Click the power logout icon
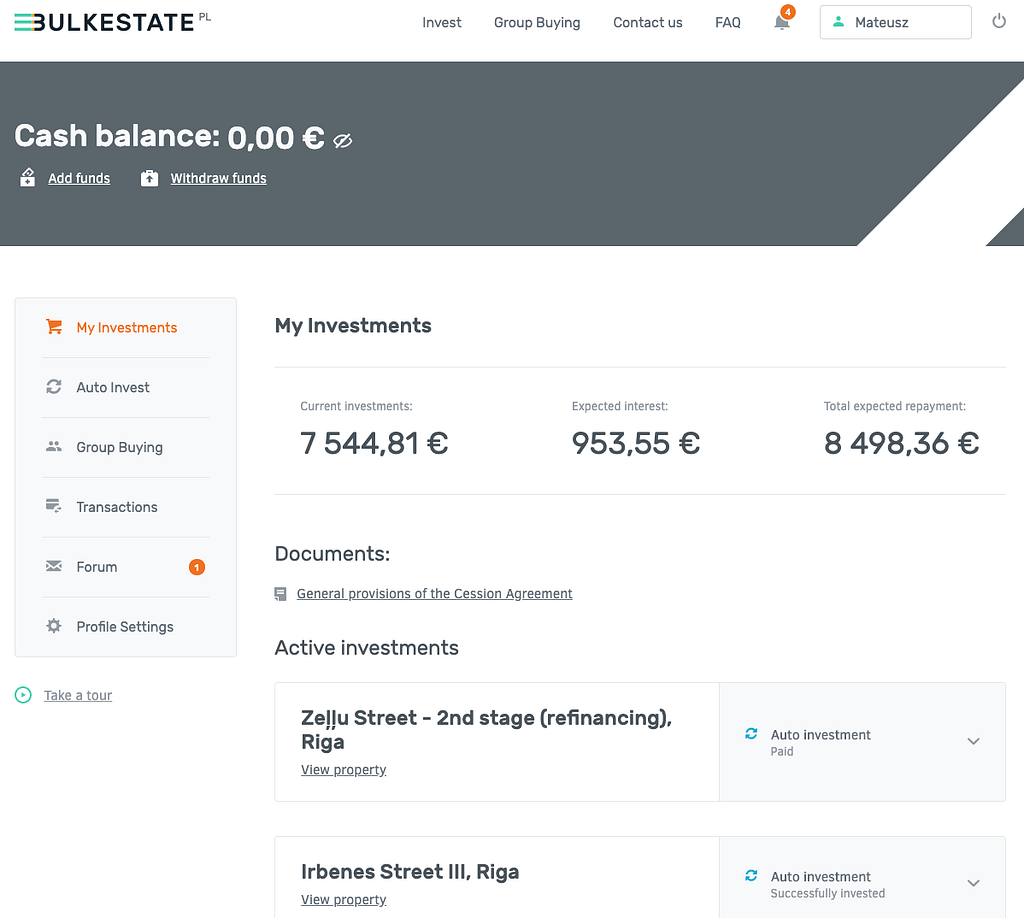The height and width of the screenshot is (918, 1024). point(999,22)
